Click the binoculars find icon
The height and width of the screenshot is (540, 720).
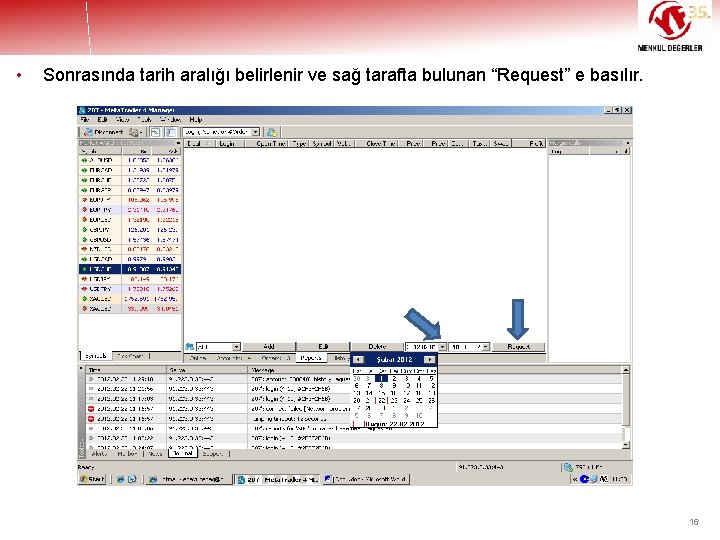point(189,347)
